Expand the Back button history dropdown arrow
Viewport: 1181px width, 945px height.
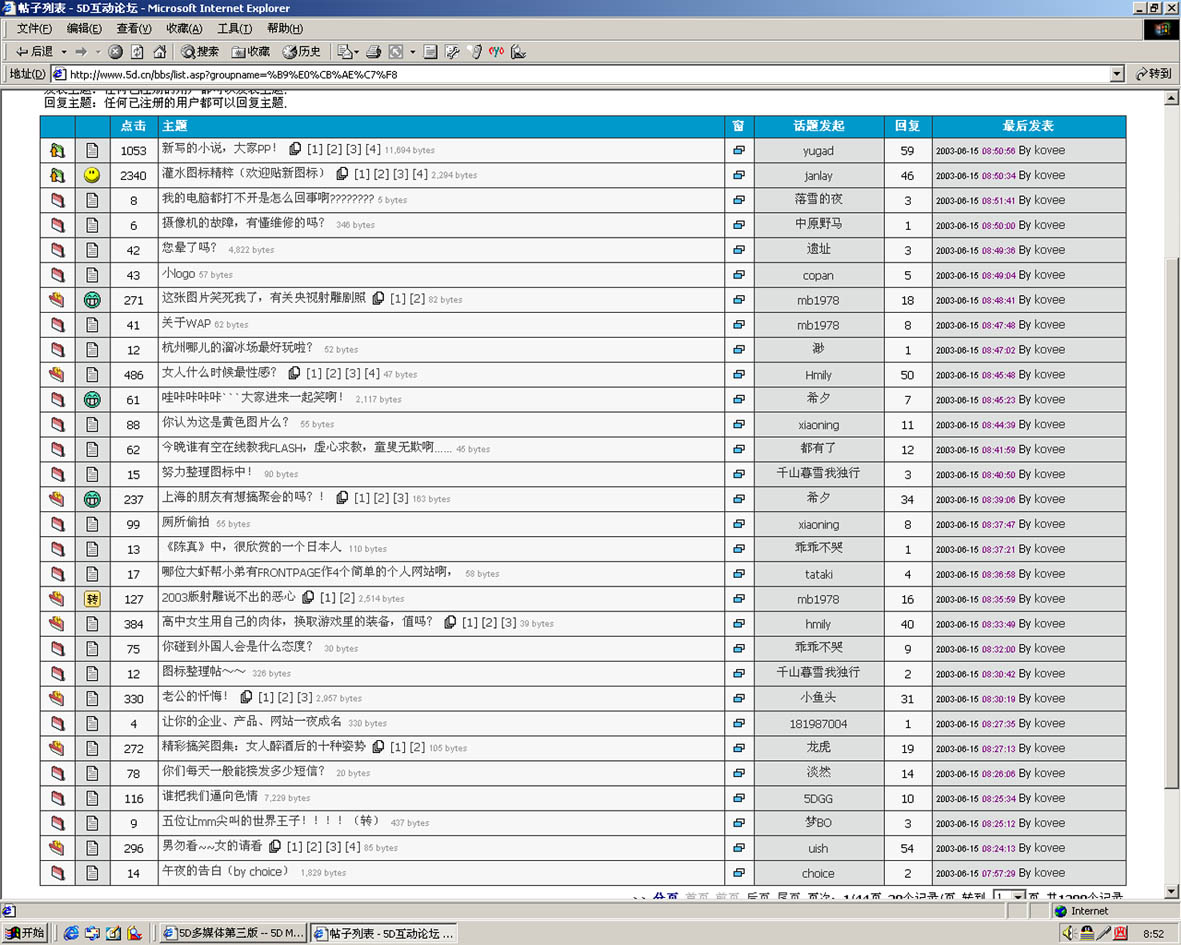pyautogui.click(x=64, y=52)
